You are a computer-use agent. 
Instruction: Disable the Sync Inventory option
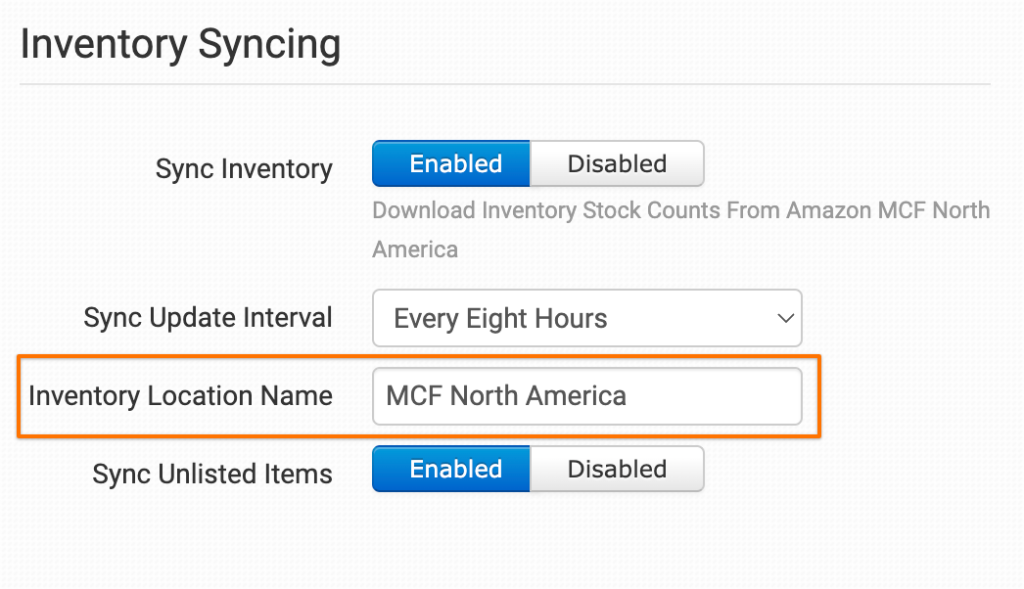click(616, 164)
